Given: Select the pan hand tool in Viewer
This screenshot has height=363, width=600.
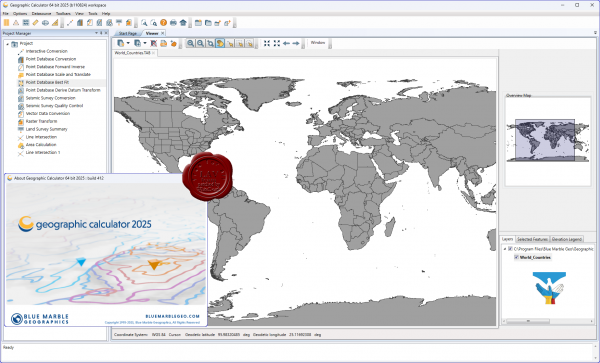Looking at the screenshot, I should point(220,43).
